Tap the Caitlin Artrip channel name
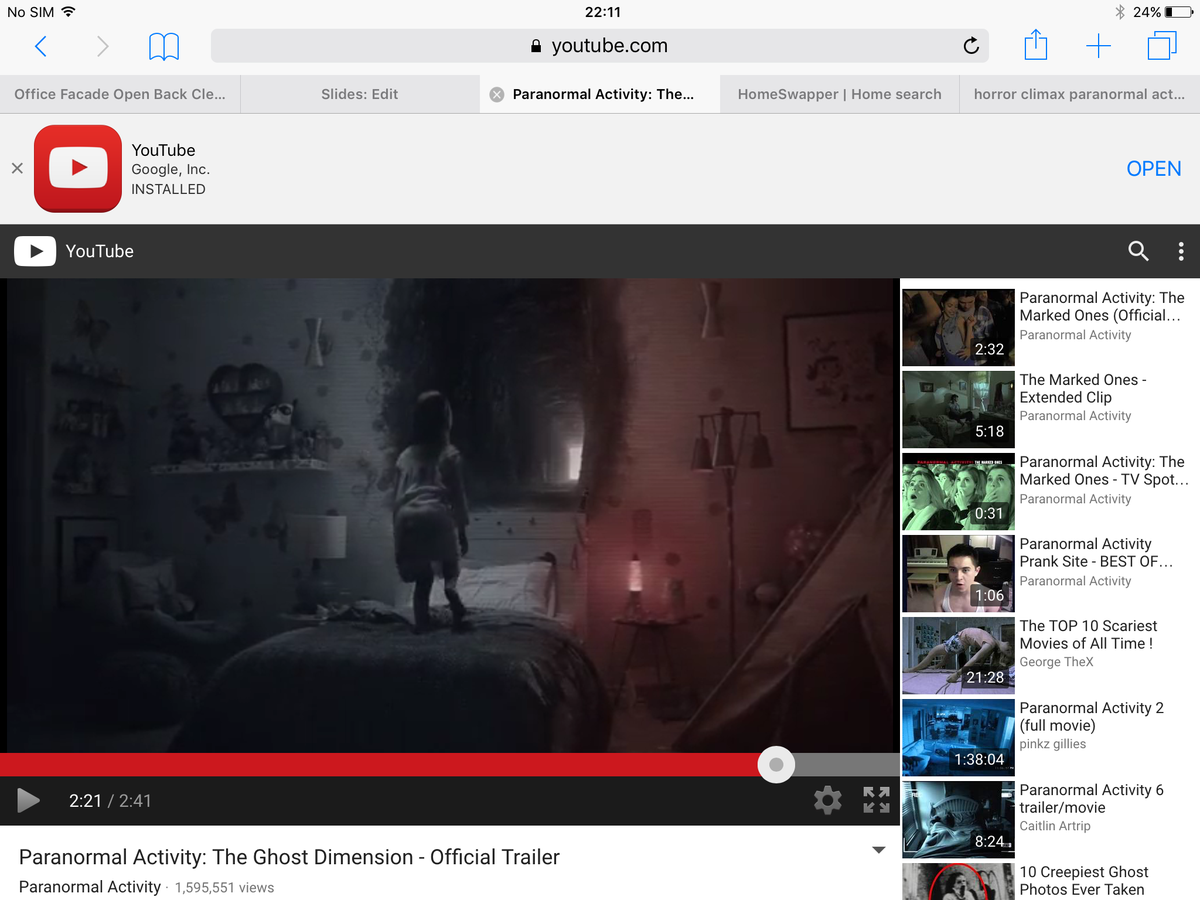Screen dimensions: 1200x900 tap(1055, 826)
